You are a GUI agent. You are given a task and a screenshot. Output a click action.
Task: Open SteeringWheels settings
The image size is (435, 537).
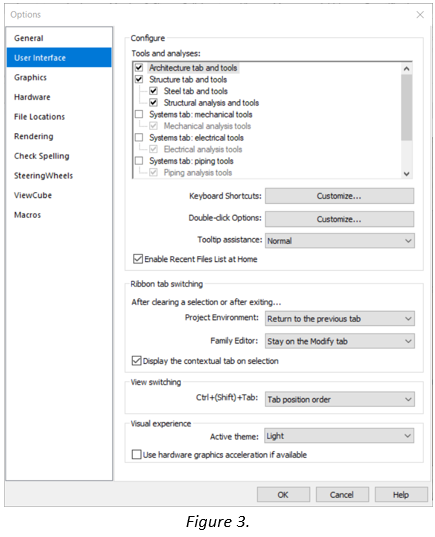coord(59,175)
